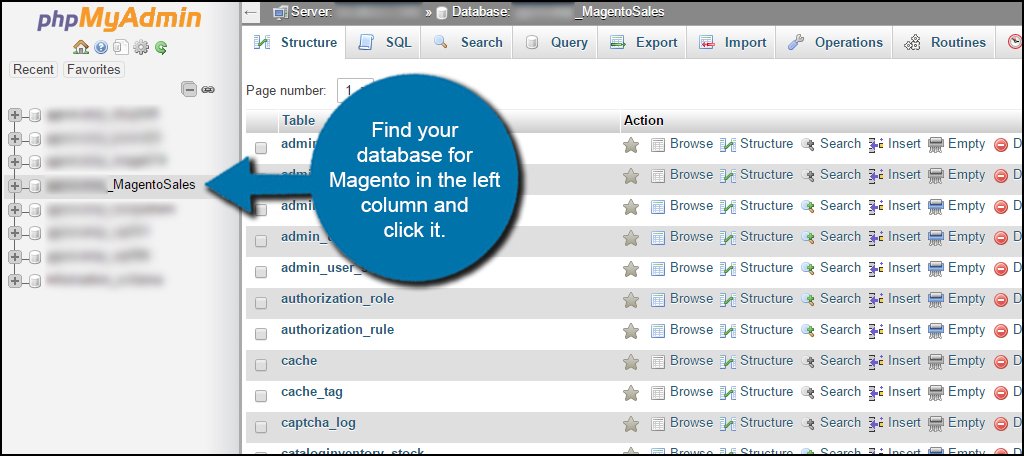Click Search link in captcha_log row
Image resolution: width=1024 pixels, height=456 pixels.
840,423
